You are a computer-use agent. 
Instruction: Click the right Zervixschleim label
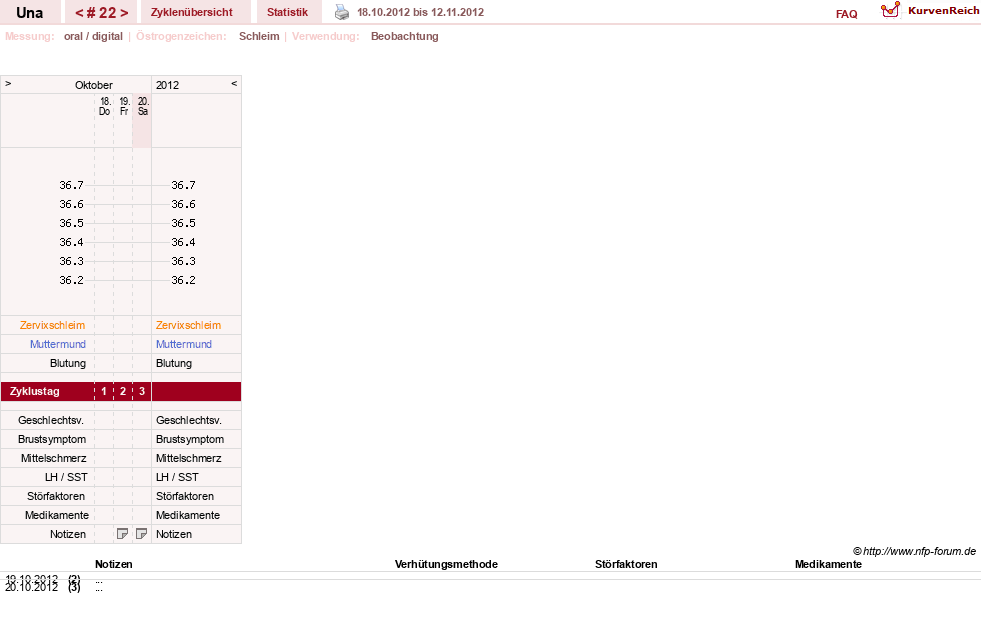pos(188,325)
